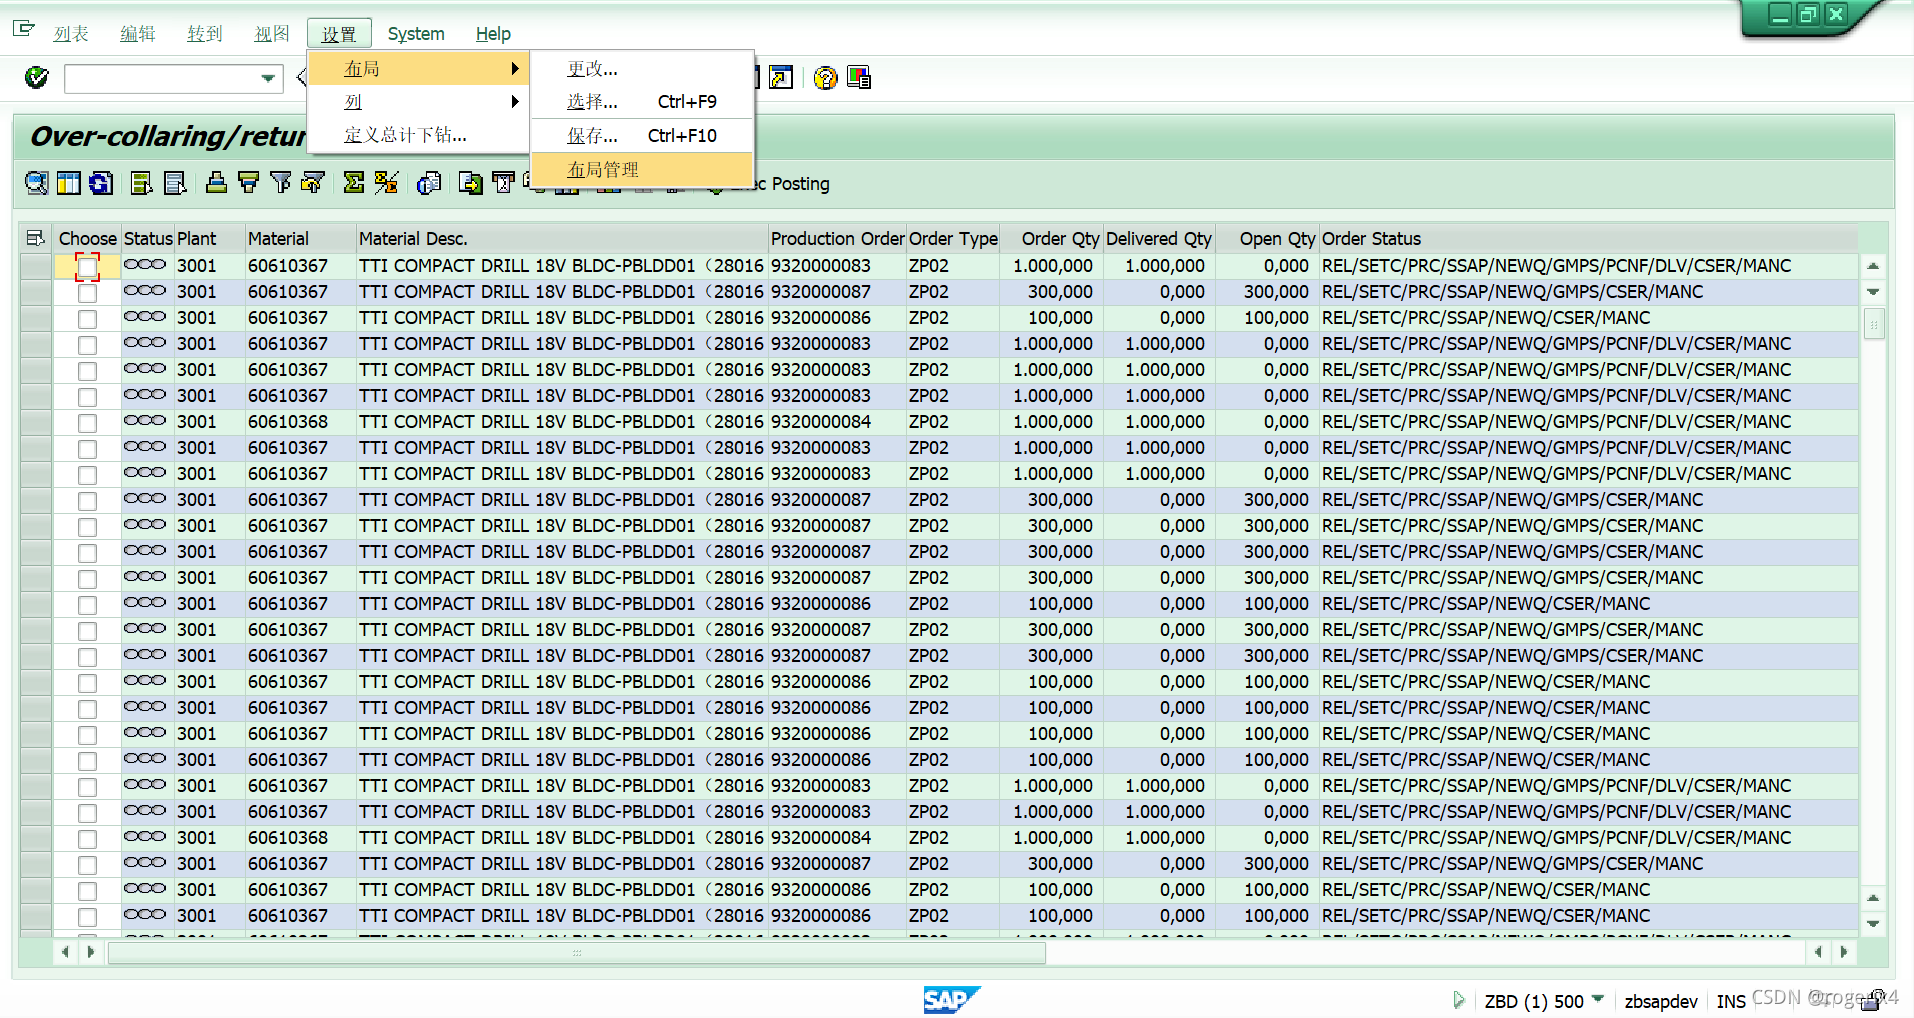Click the horizontal scrollbar thumb
The height and width of the screenshot is (1018, 1914).
point(577,953)
